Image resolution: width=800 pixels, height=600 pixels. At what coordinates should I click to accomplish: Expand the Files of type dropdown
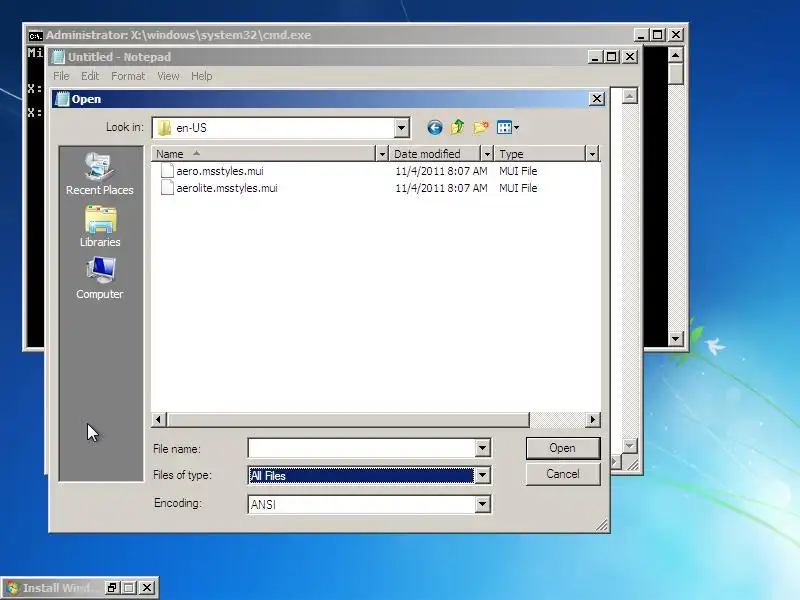coord(483,476)
